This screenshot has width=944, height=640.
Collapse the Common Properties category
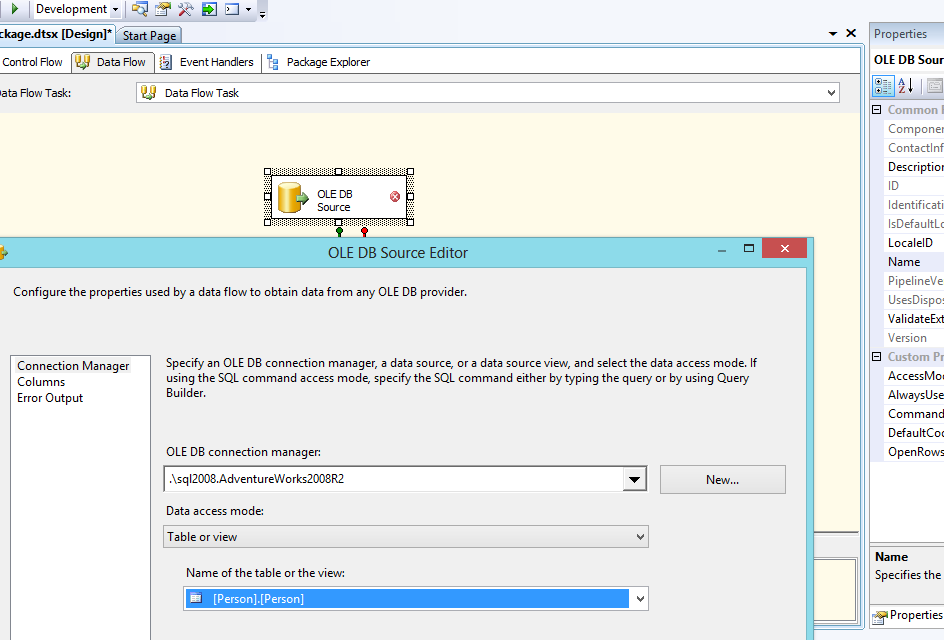point(877,110)
